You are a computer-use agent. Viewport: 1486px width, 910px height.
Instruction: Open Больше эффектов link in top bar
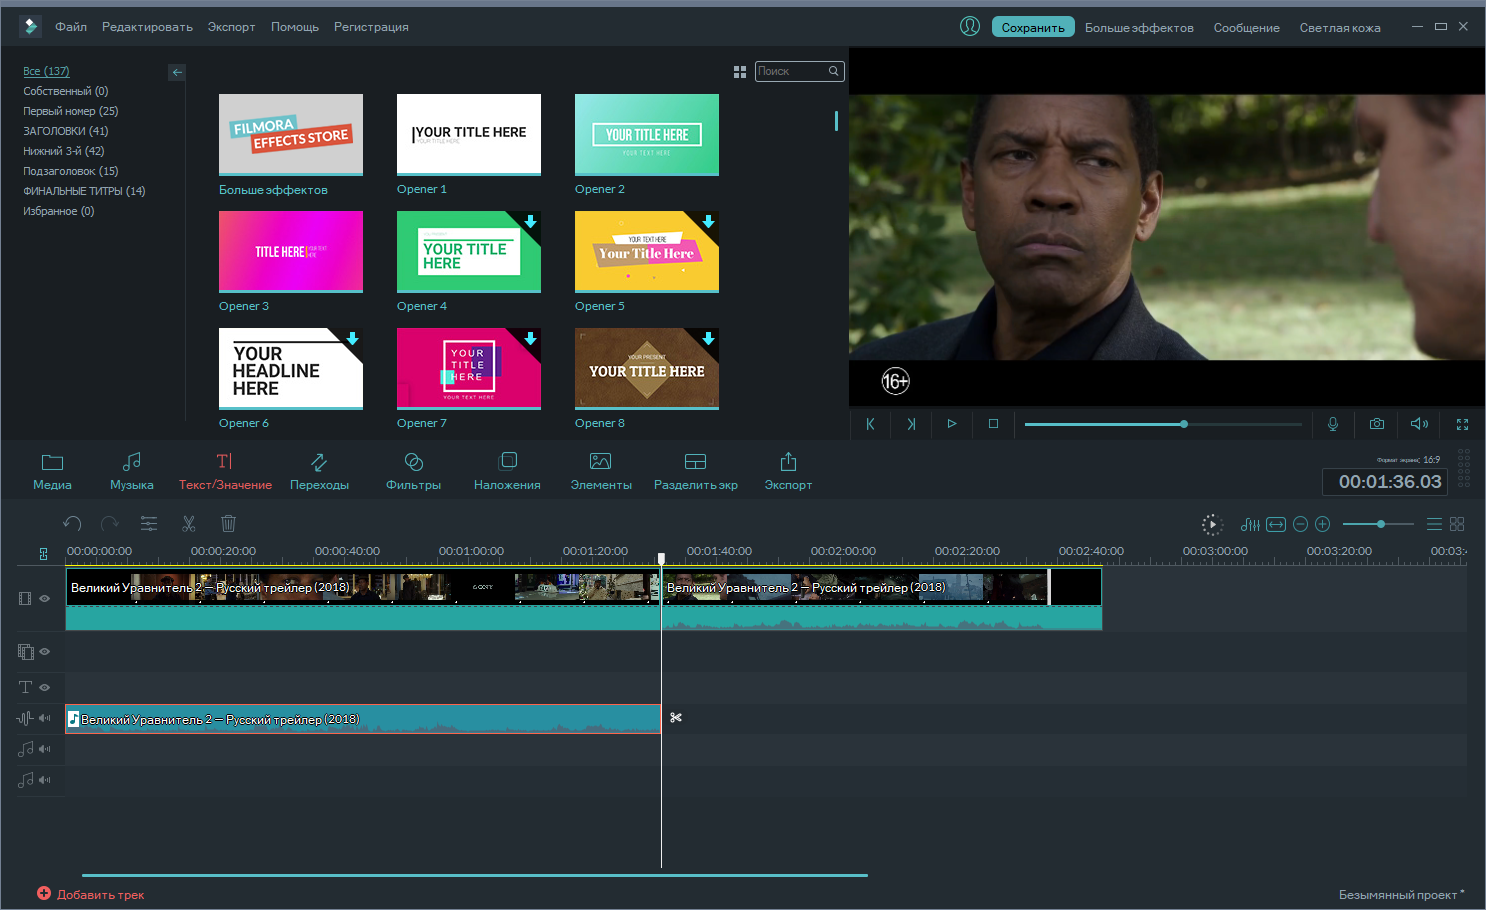click(1139, 28)
